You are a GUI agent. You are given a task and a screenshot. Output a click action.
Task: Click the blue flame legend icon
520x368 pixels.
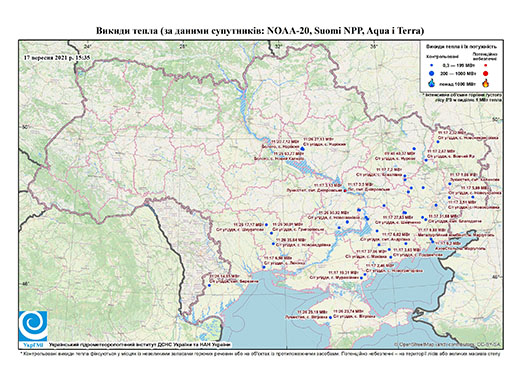tap(432, 83)
